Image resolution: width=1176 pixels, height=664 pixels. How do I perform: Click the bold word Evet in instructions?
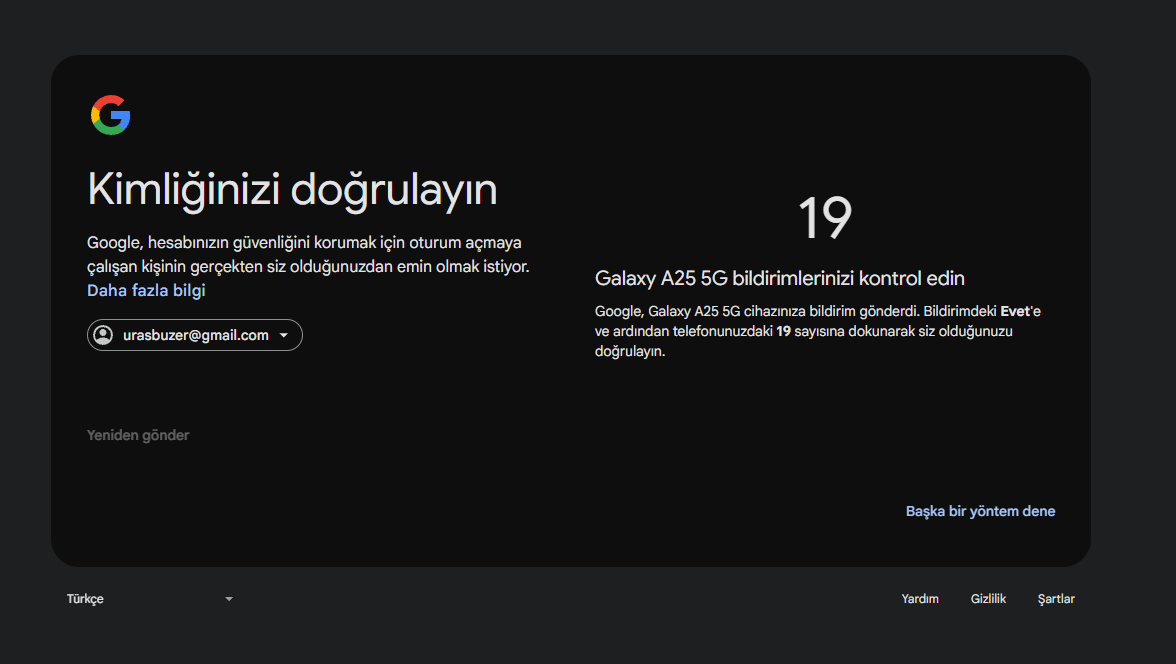(x=1015, y=311)
